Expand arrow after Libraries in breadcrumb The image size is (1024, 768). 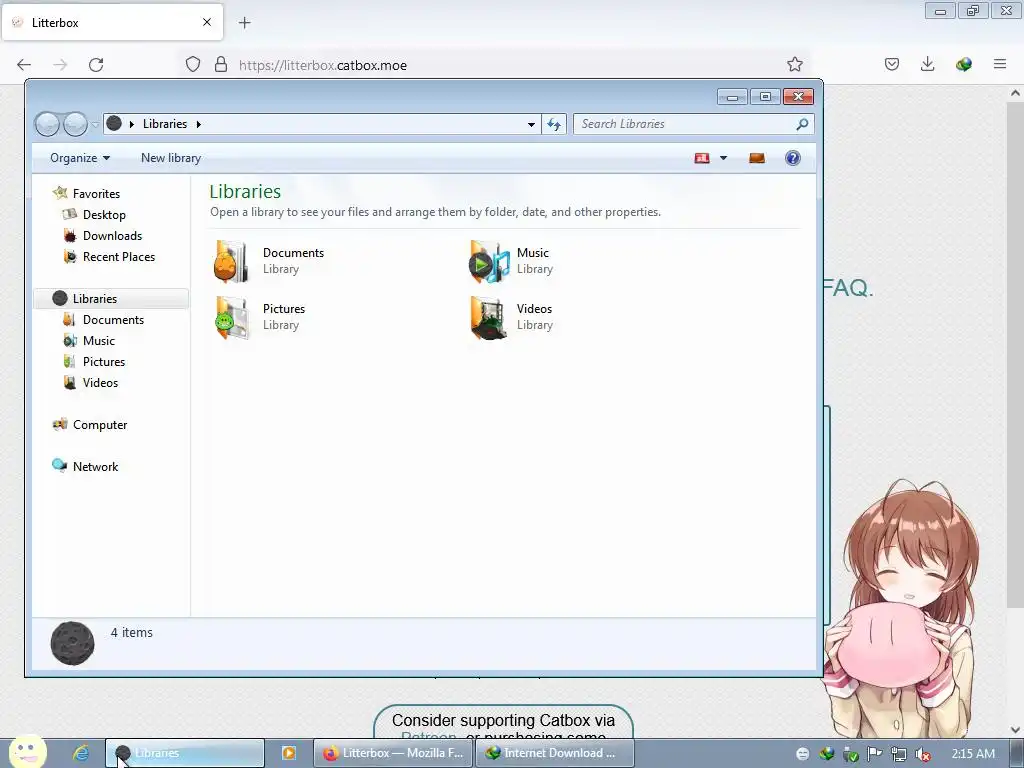tap(199, 124)
